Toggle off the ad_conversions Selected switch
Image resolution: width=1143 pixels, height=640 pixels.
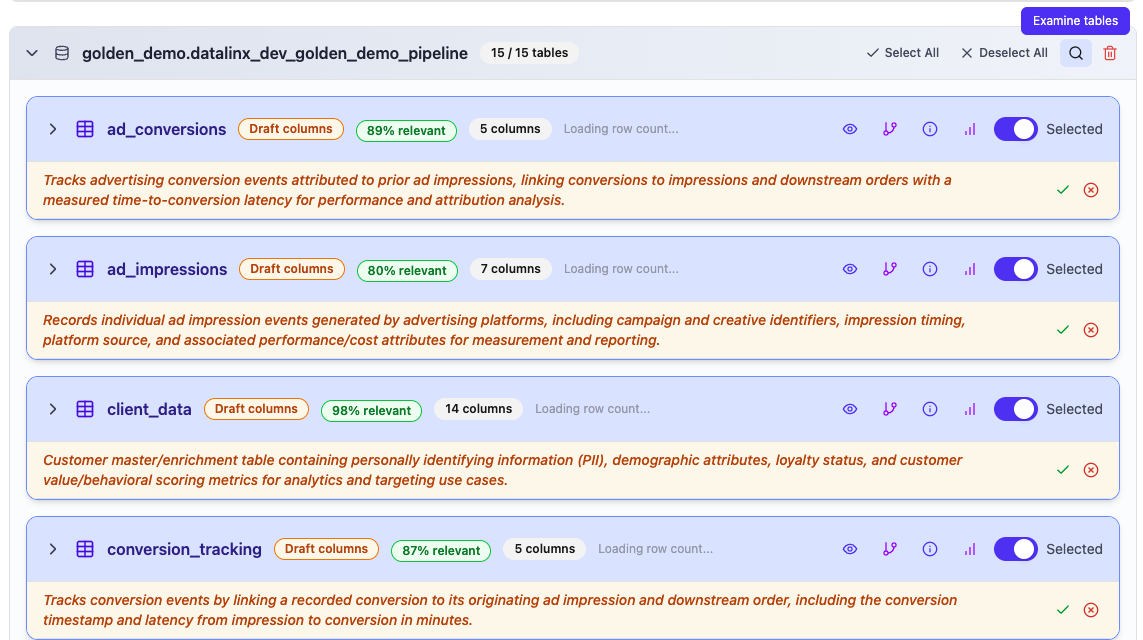(x=1015, y=129)
